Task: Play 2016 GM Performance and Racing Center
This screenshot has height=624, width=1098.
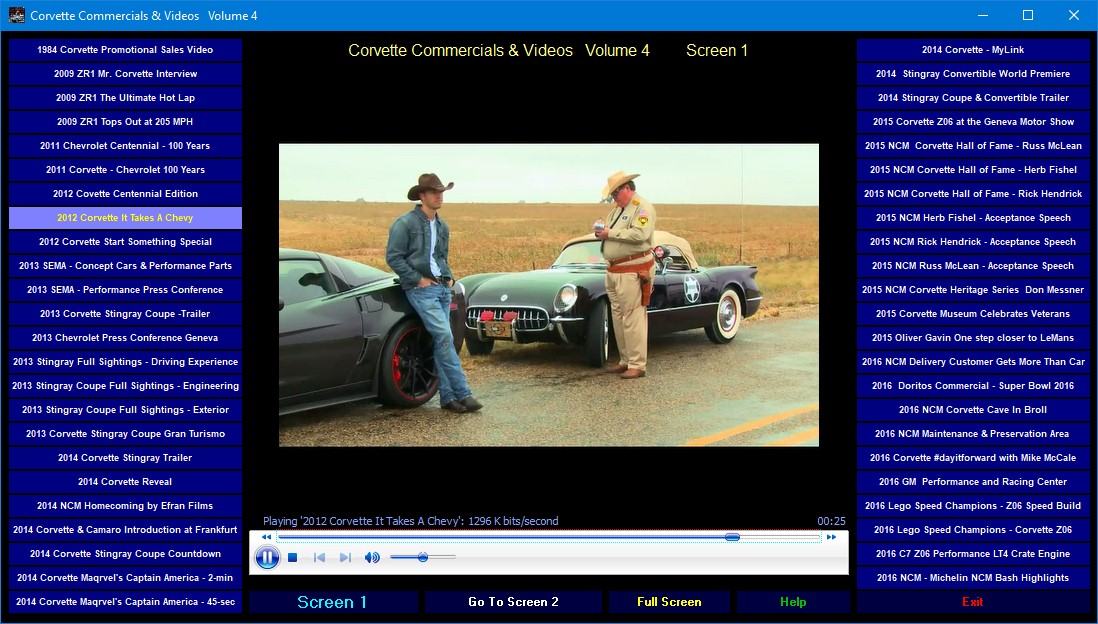Action: 973,481
